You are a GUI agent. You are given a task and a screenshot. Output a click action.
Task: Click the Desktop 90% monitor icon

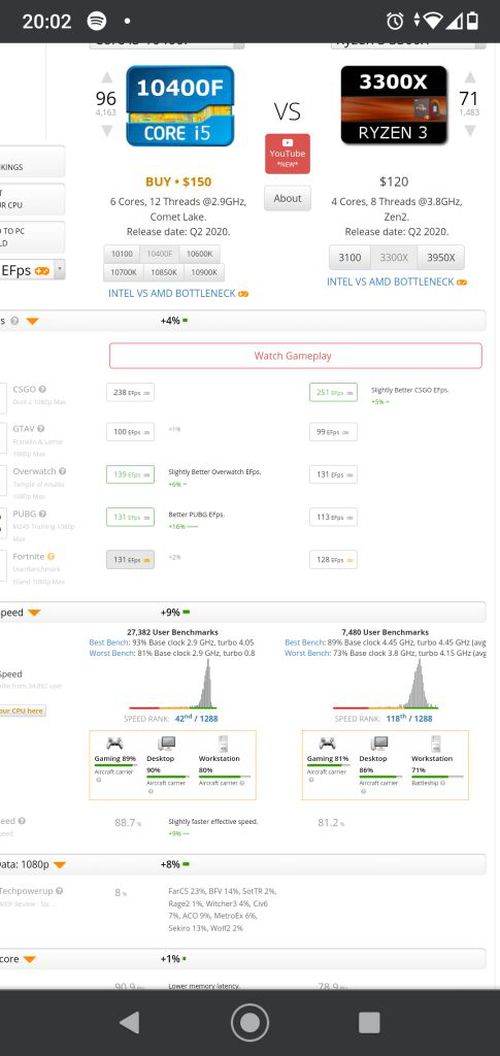point(166,744)
